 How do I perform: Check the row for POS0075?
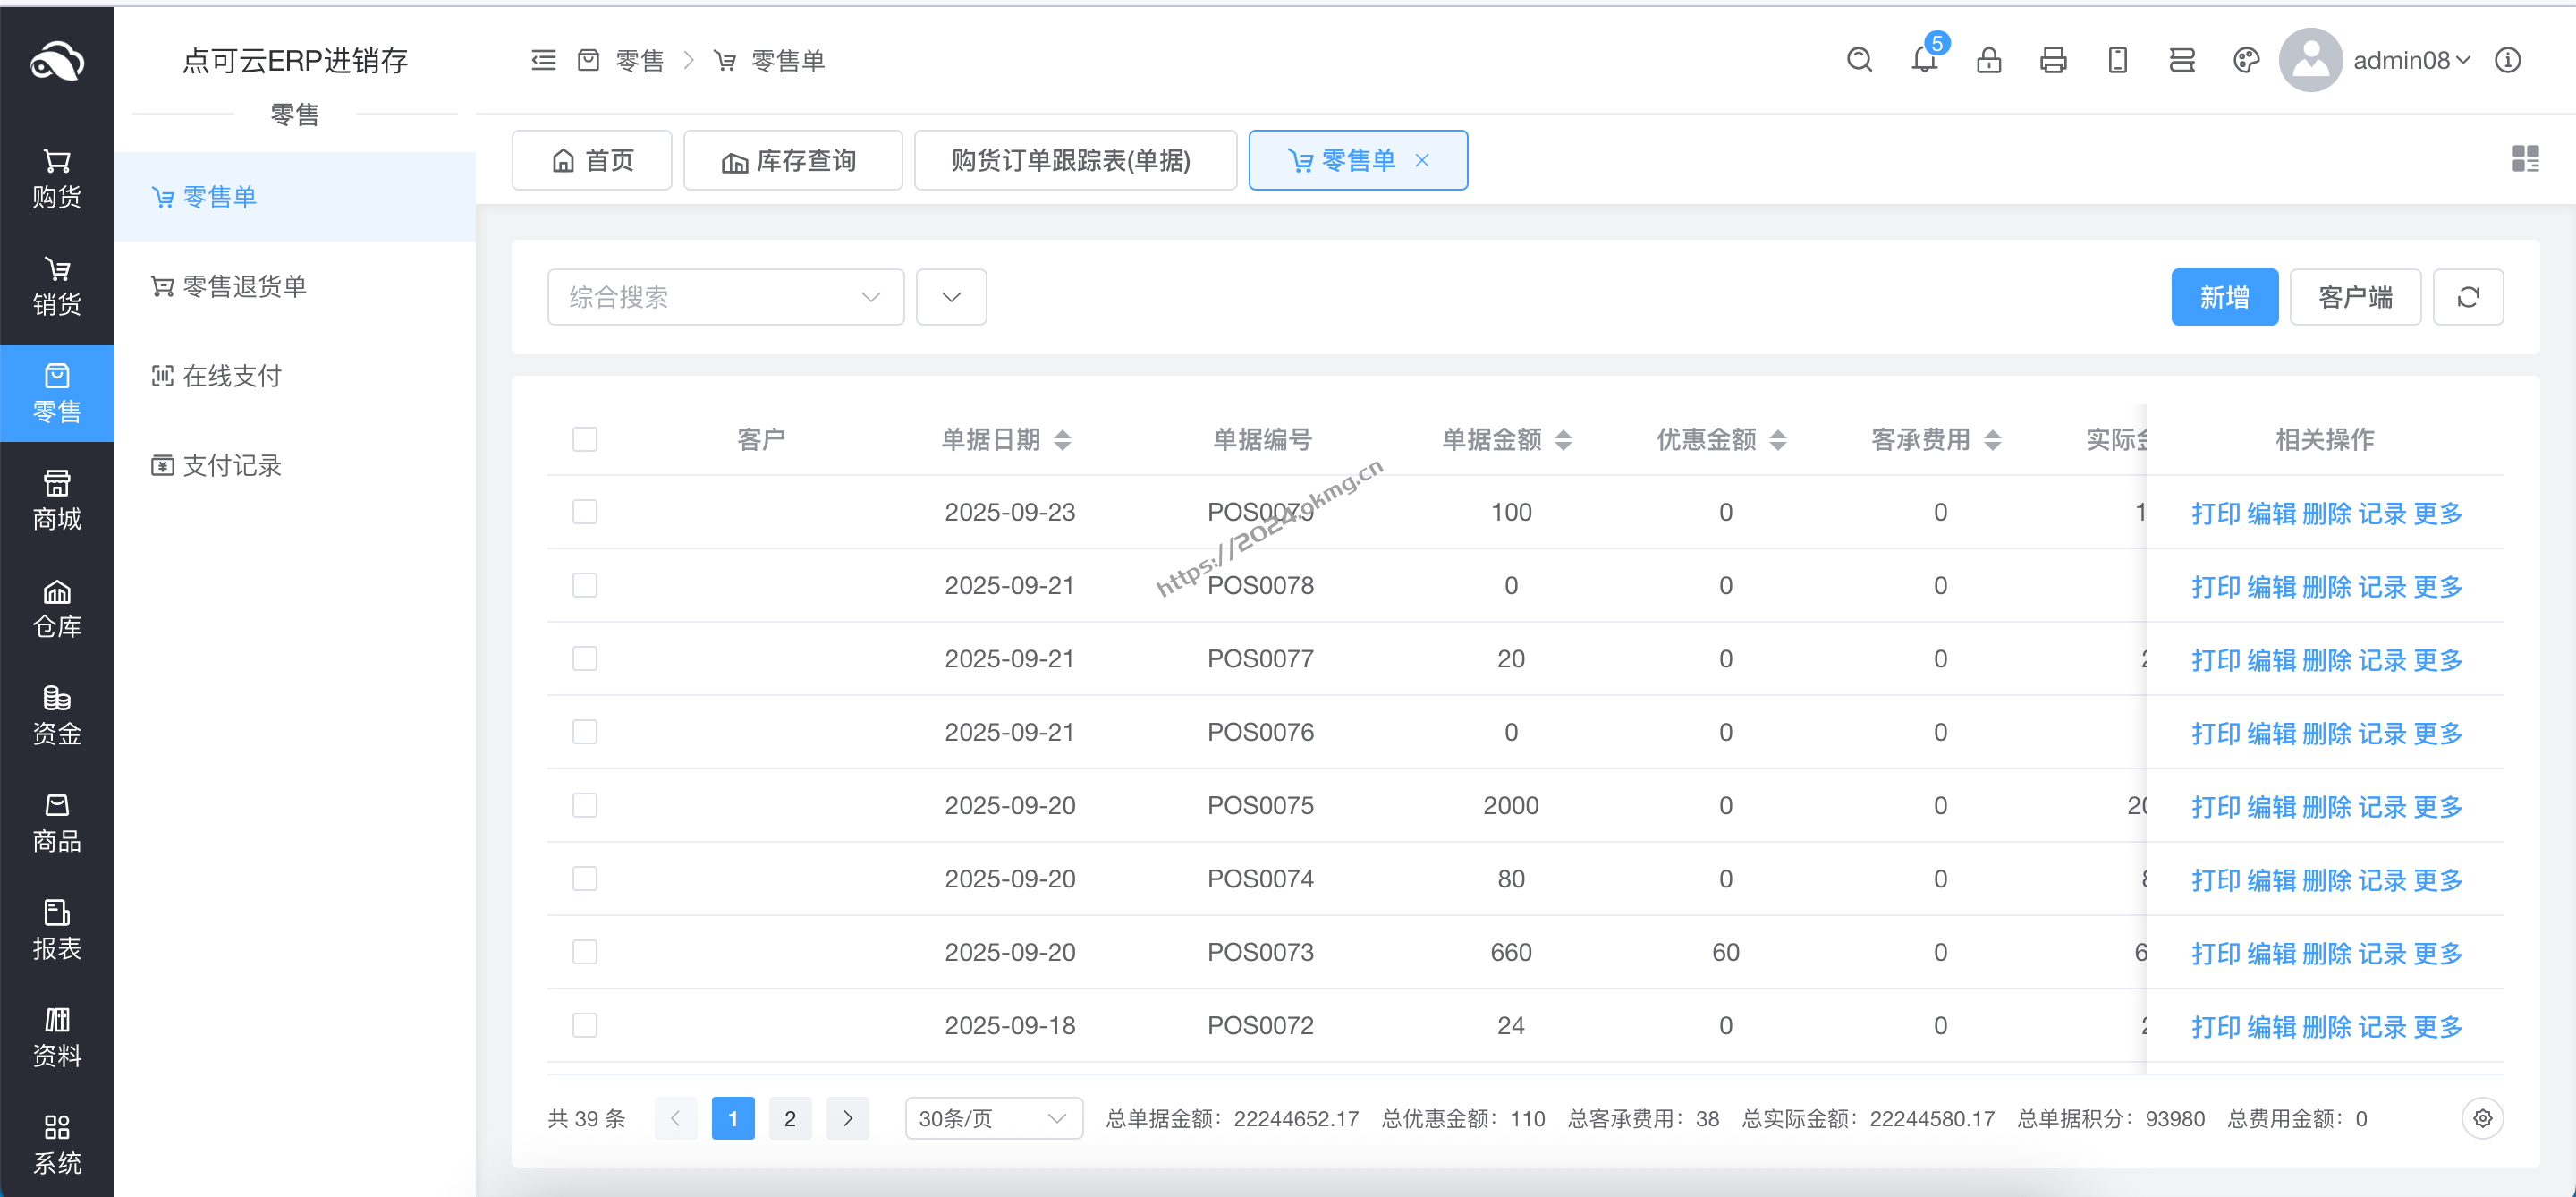point(585,805)
